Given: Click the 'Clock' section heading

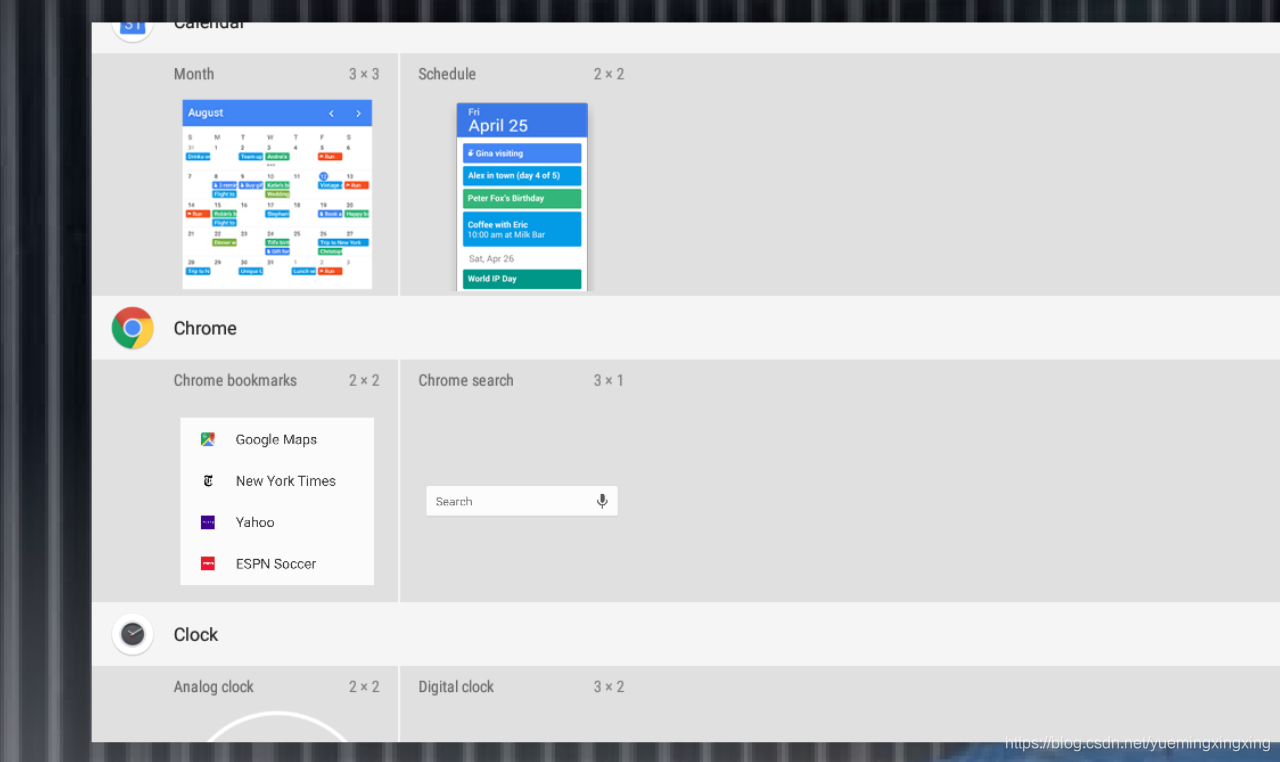Looking at the screenshot, I should 196,635.
